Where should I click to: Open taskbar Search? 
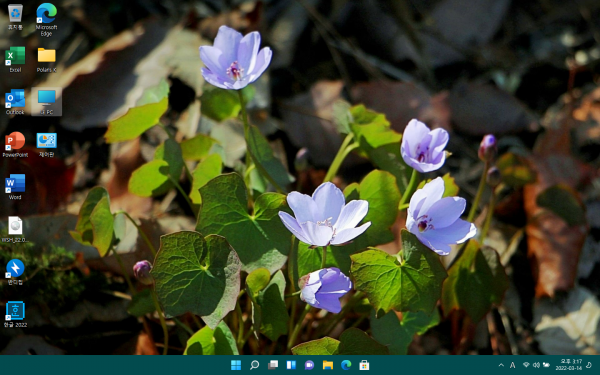click(x=254, y=365)
